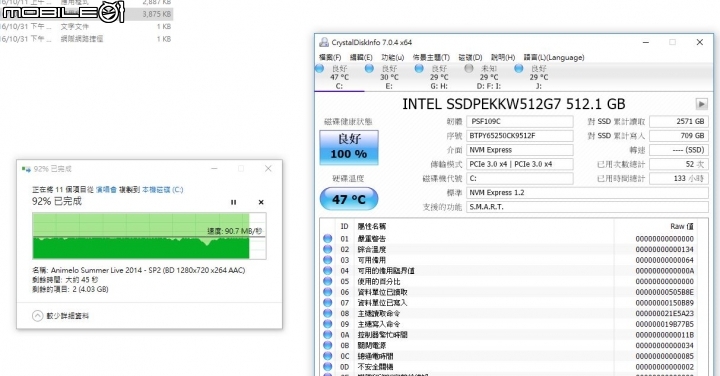
Task: Click the copy speed graph progress area
Action: coord(149,236)
